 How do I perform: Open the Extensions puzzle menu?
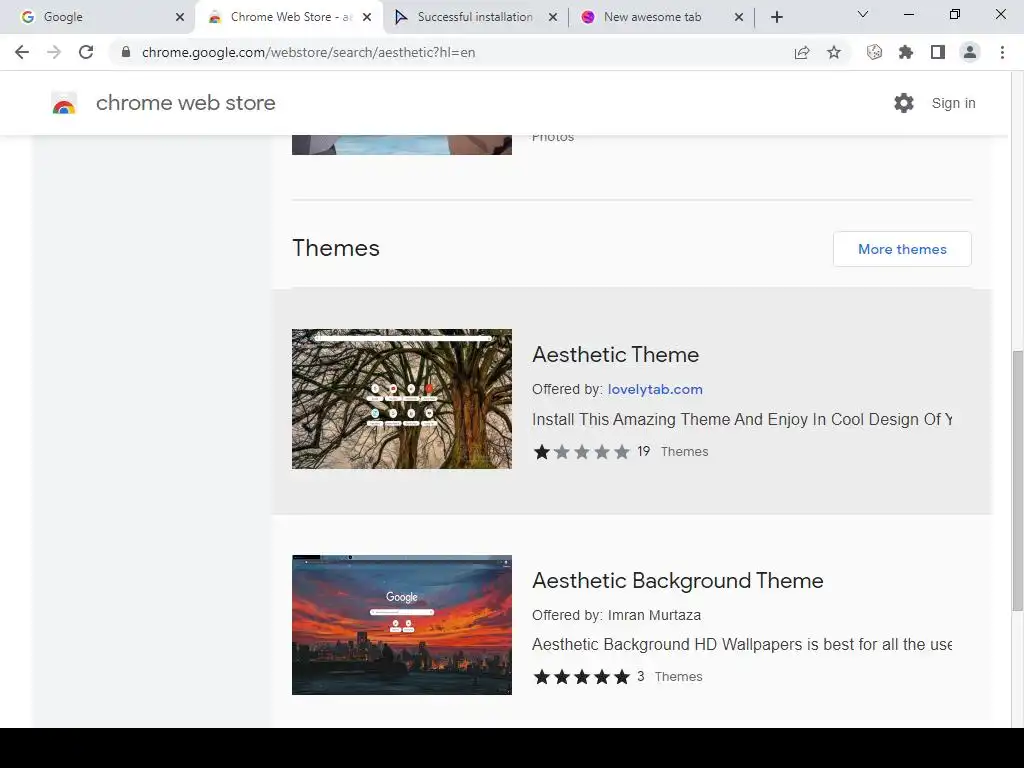coord(906,52)
